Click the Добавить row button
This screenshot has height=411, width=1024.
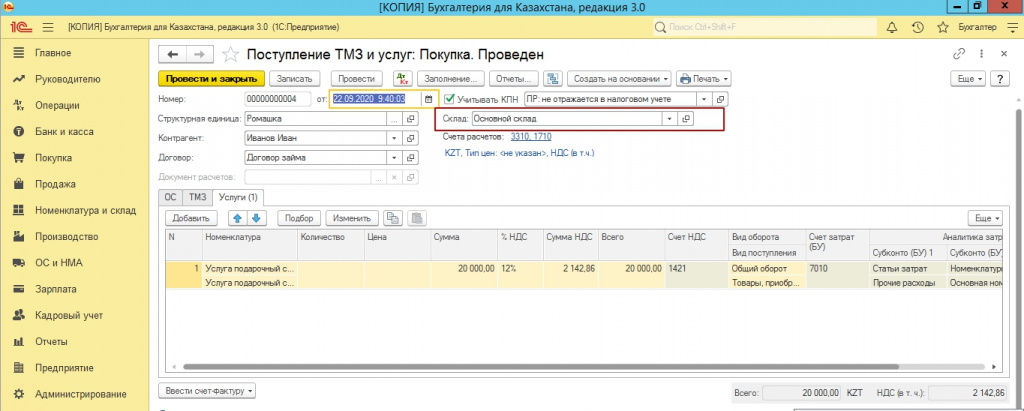[x=191, y=218]
